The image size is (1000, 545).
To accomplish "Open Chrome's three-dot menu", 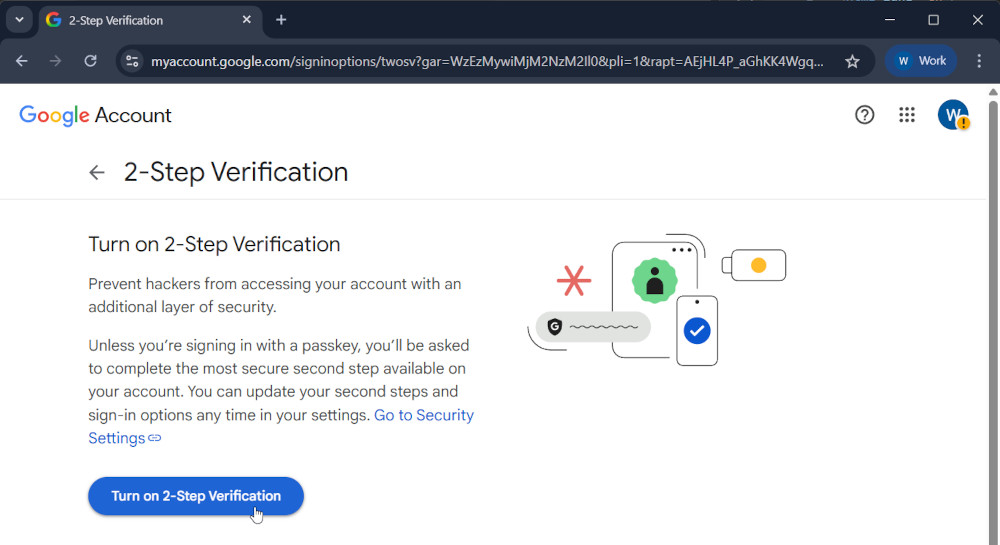I will pos(978,61).
